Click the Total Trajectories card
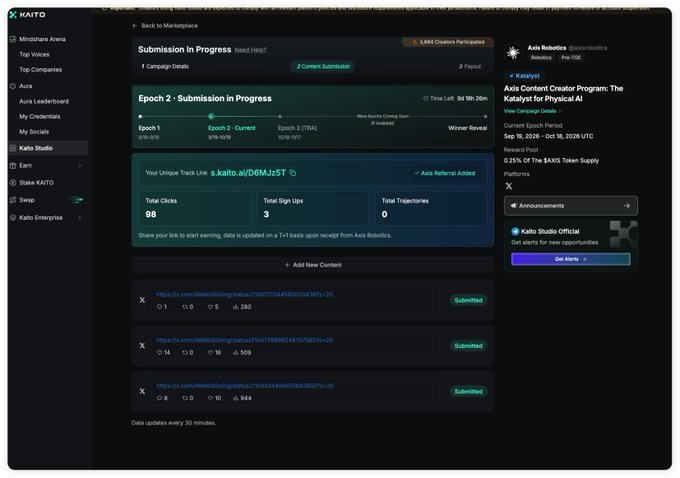The image size is (680, 478). pos(431,208)
